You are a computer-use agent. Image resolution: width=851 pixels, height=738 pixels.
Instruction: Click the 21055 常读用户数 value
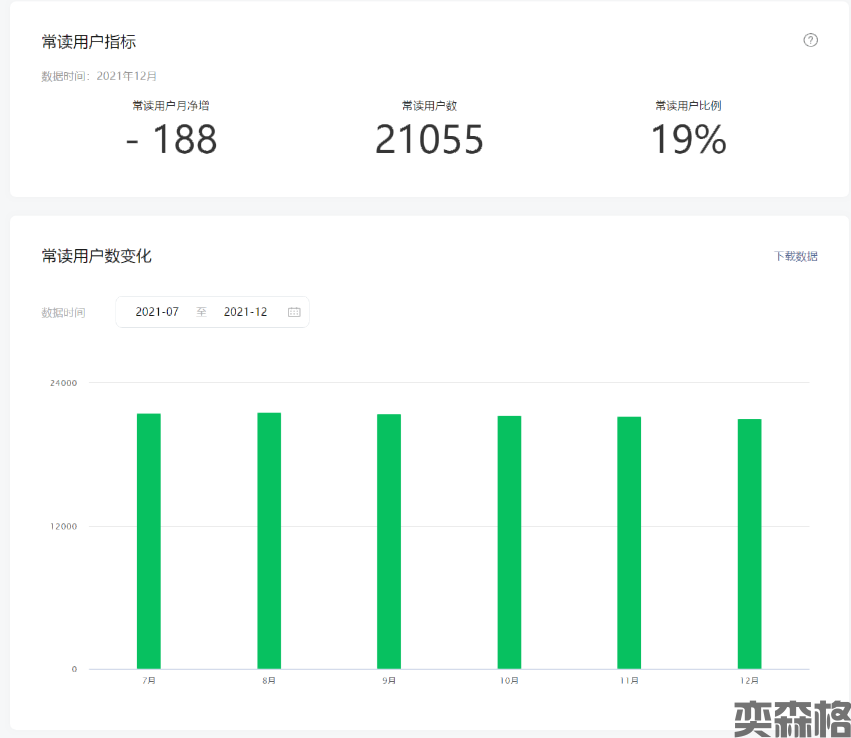[429, 140]
